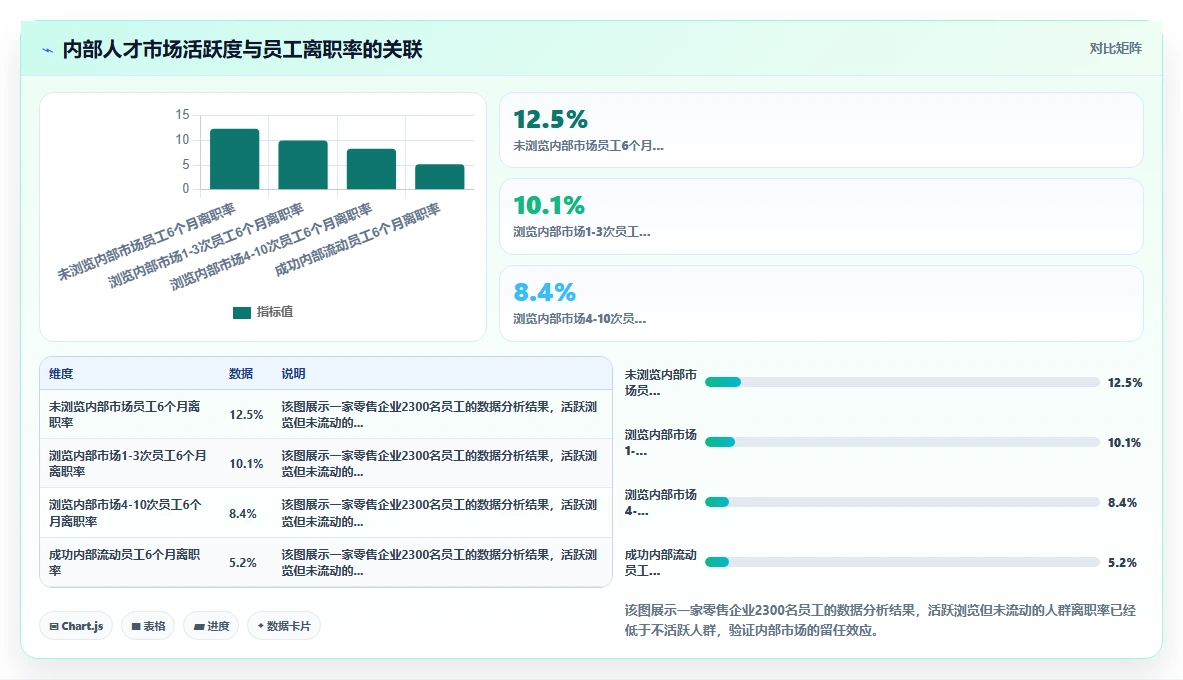
Task: Click the progress label 未浏览内部市场员...
Action: tap(660, 383)
